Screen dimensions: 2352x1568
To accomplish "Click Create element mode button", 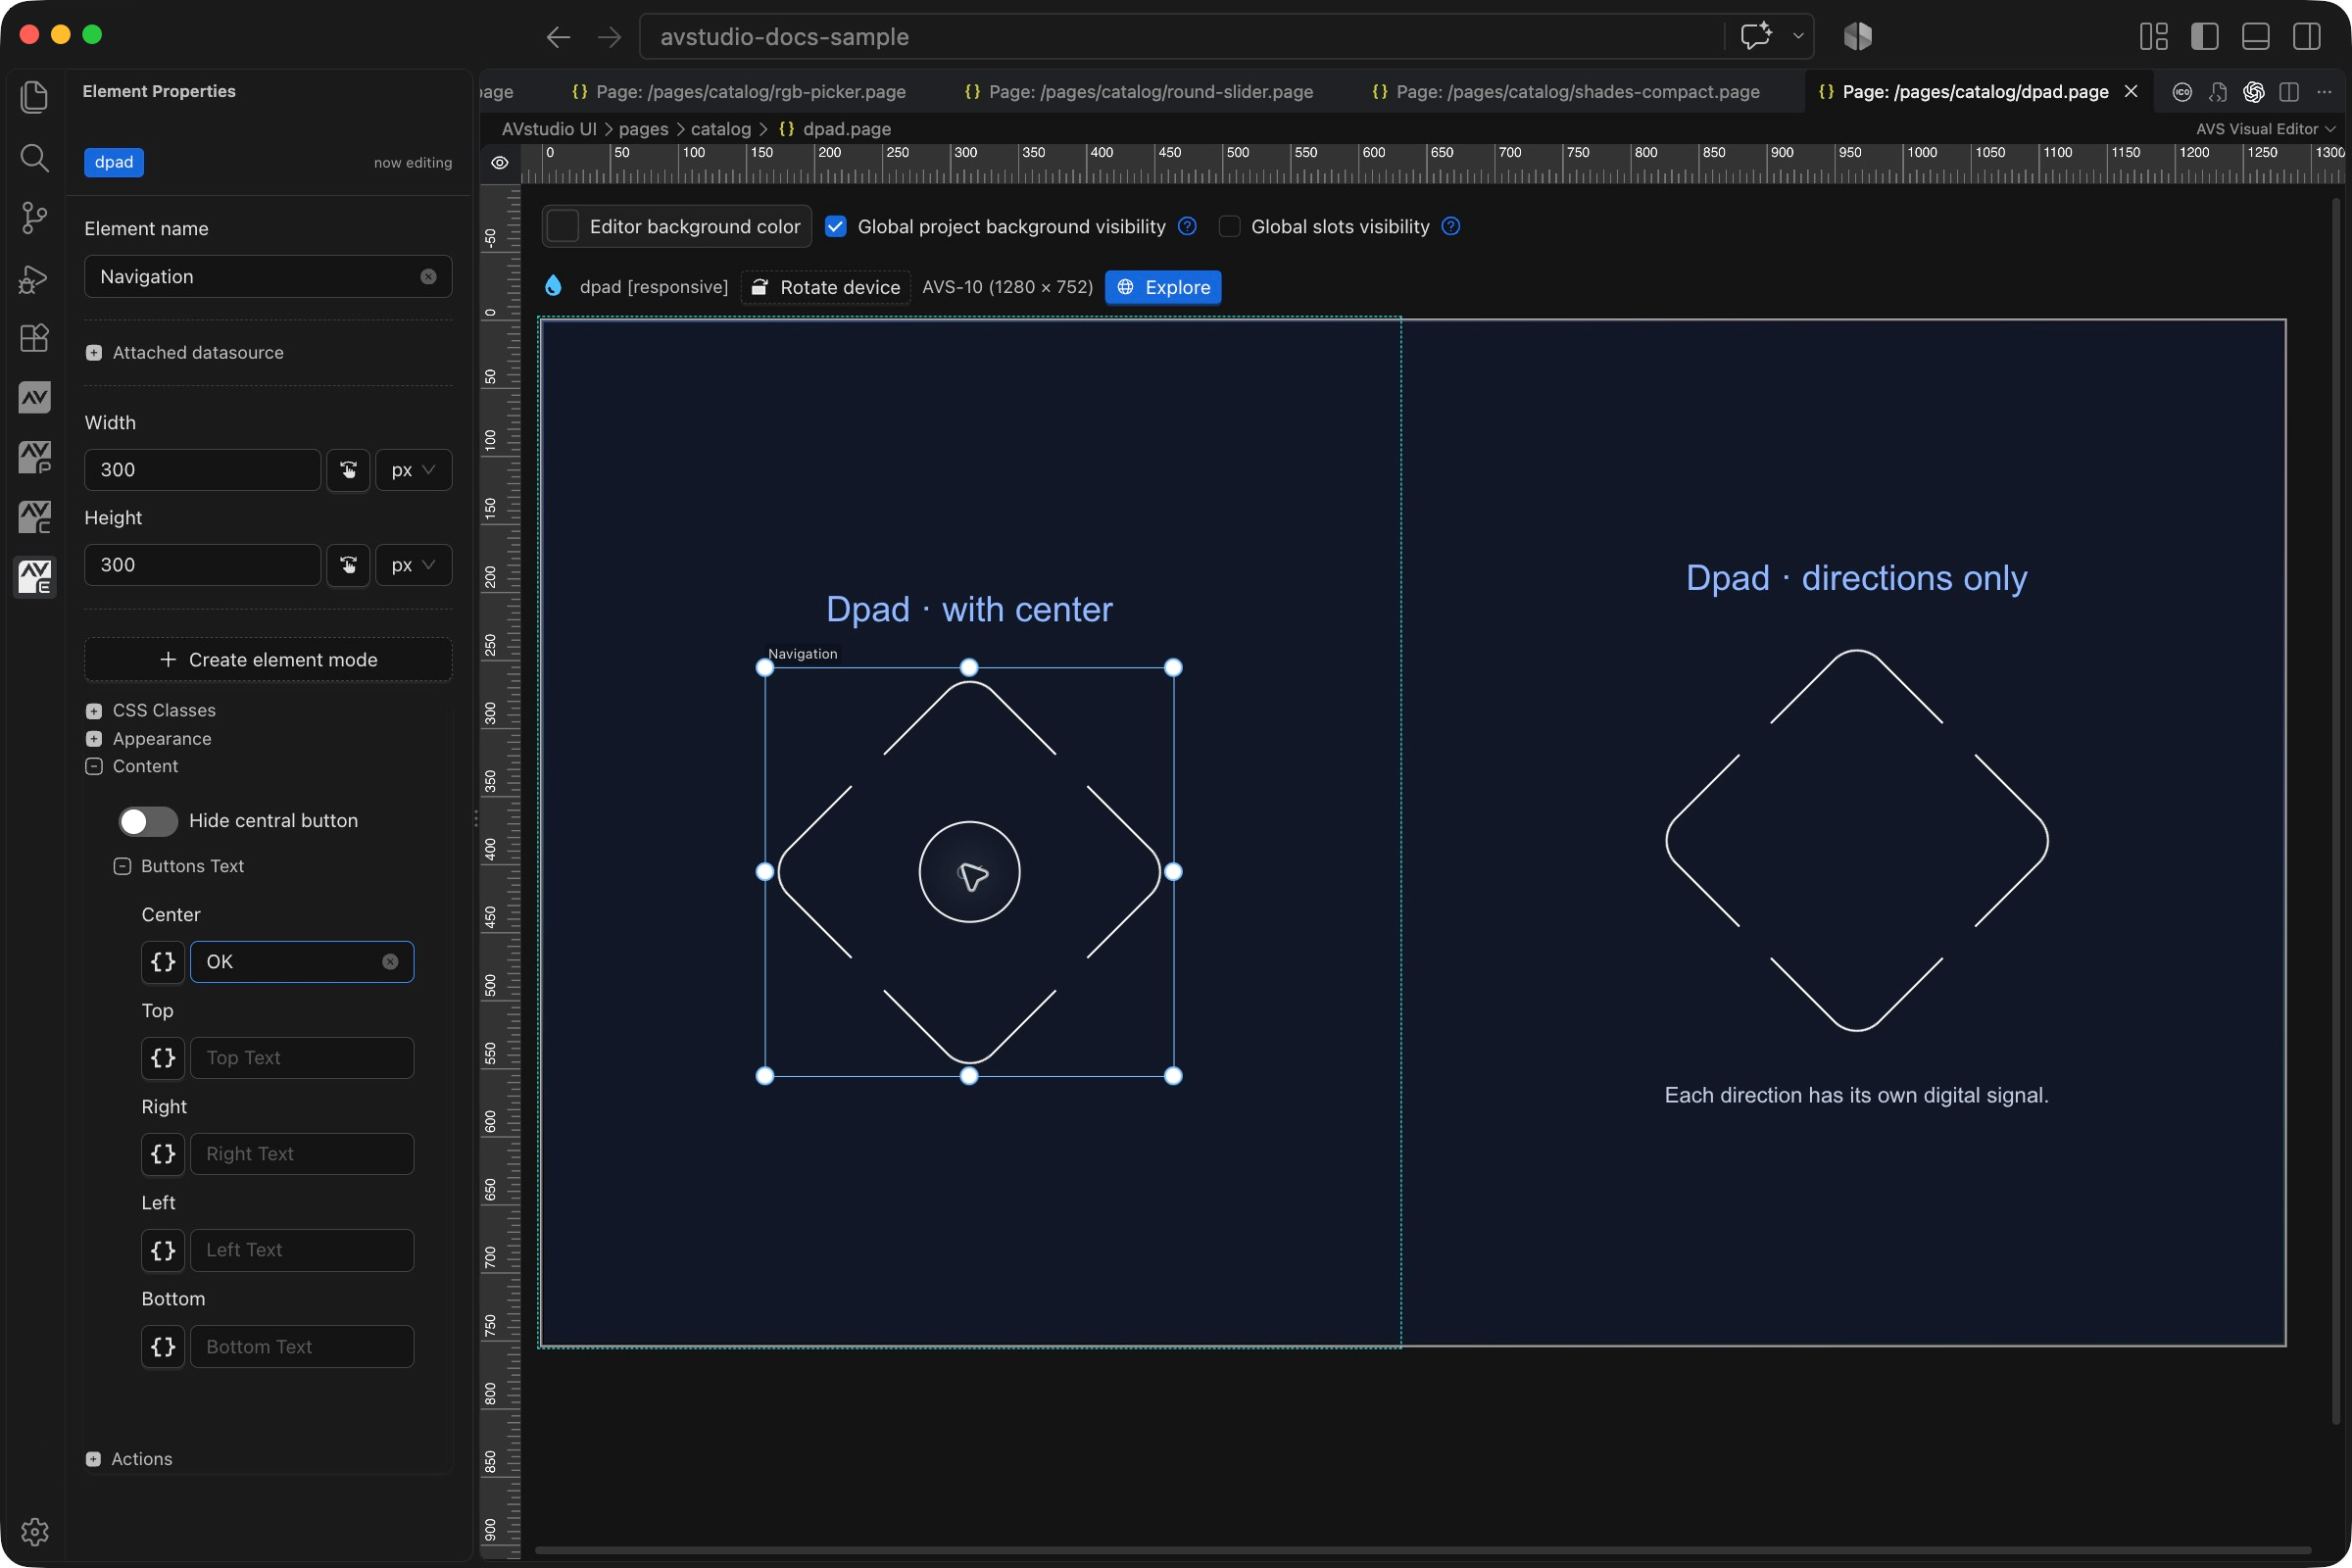I will (268, 660).
